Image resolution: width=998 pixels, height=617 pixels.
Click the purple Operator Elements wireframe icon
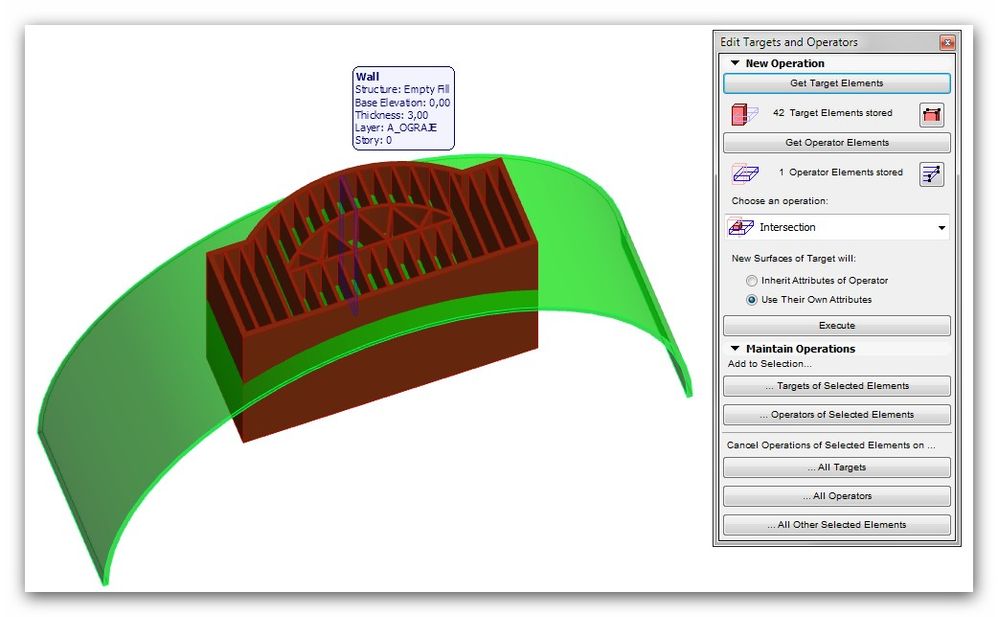pos(744,173)
